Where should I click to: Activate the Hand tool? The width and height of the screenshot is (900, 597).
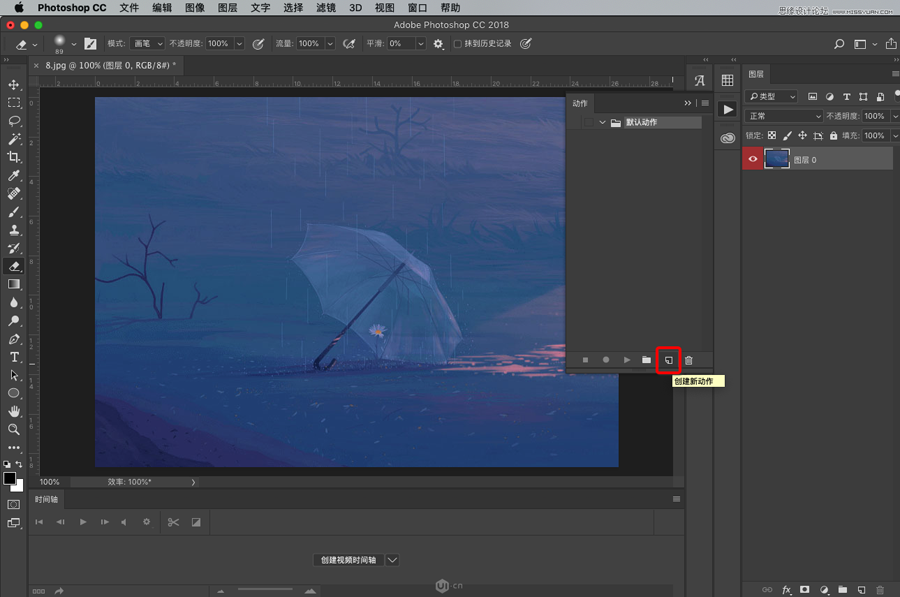pos(14,411)
